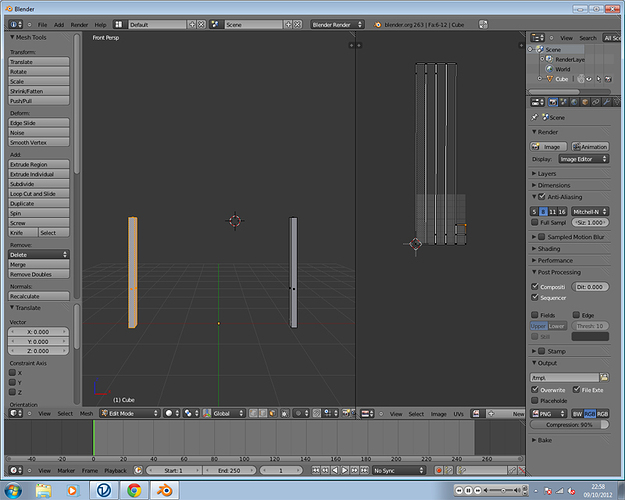Screen dimensions: 625x500
Task: Click the RenderLayers icon in outliner
Action: [x=550, y=59]
